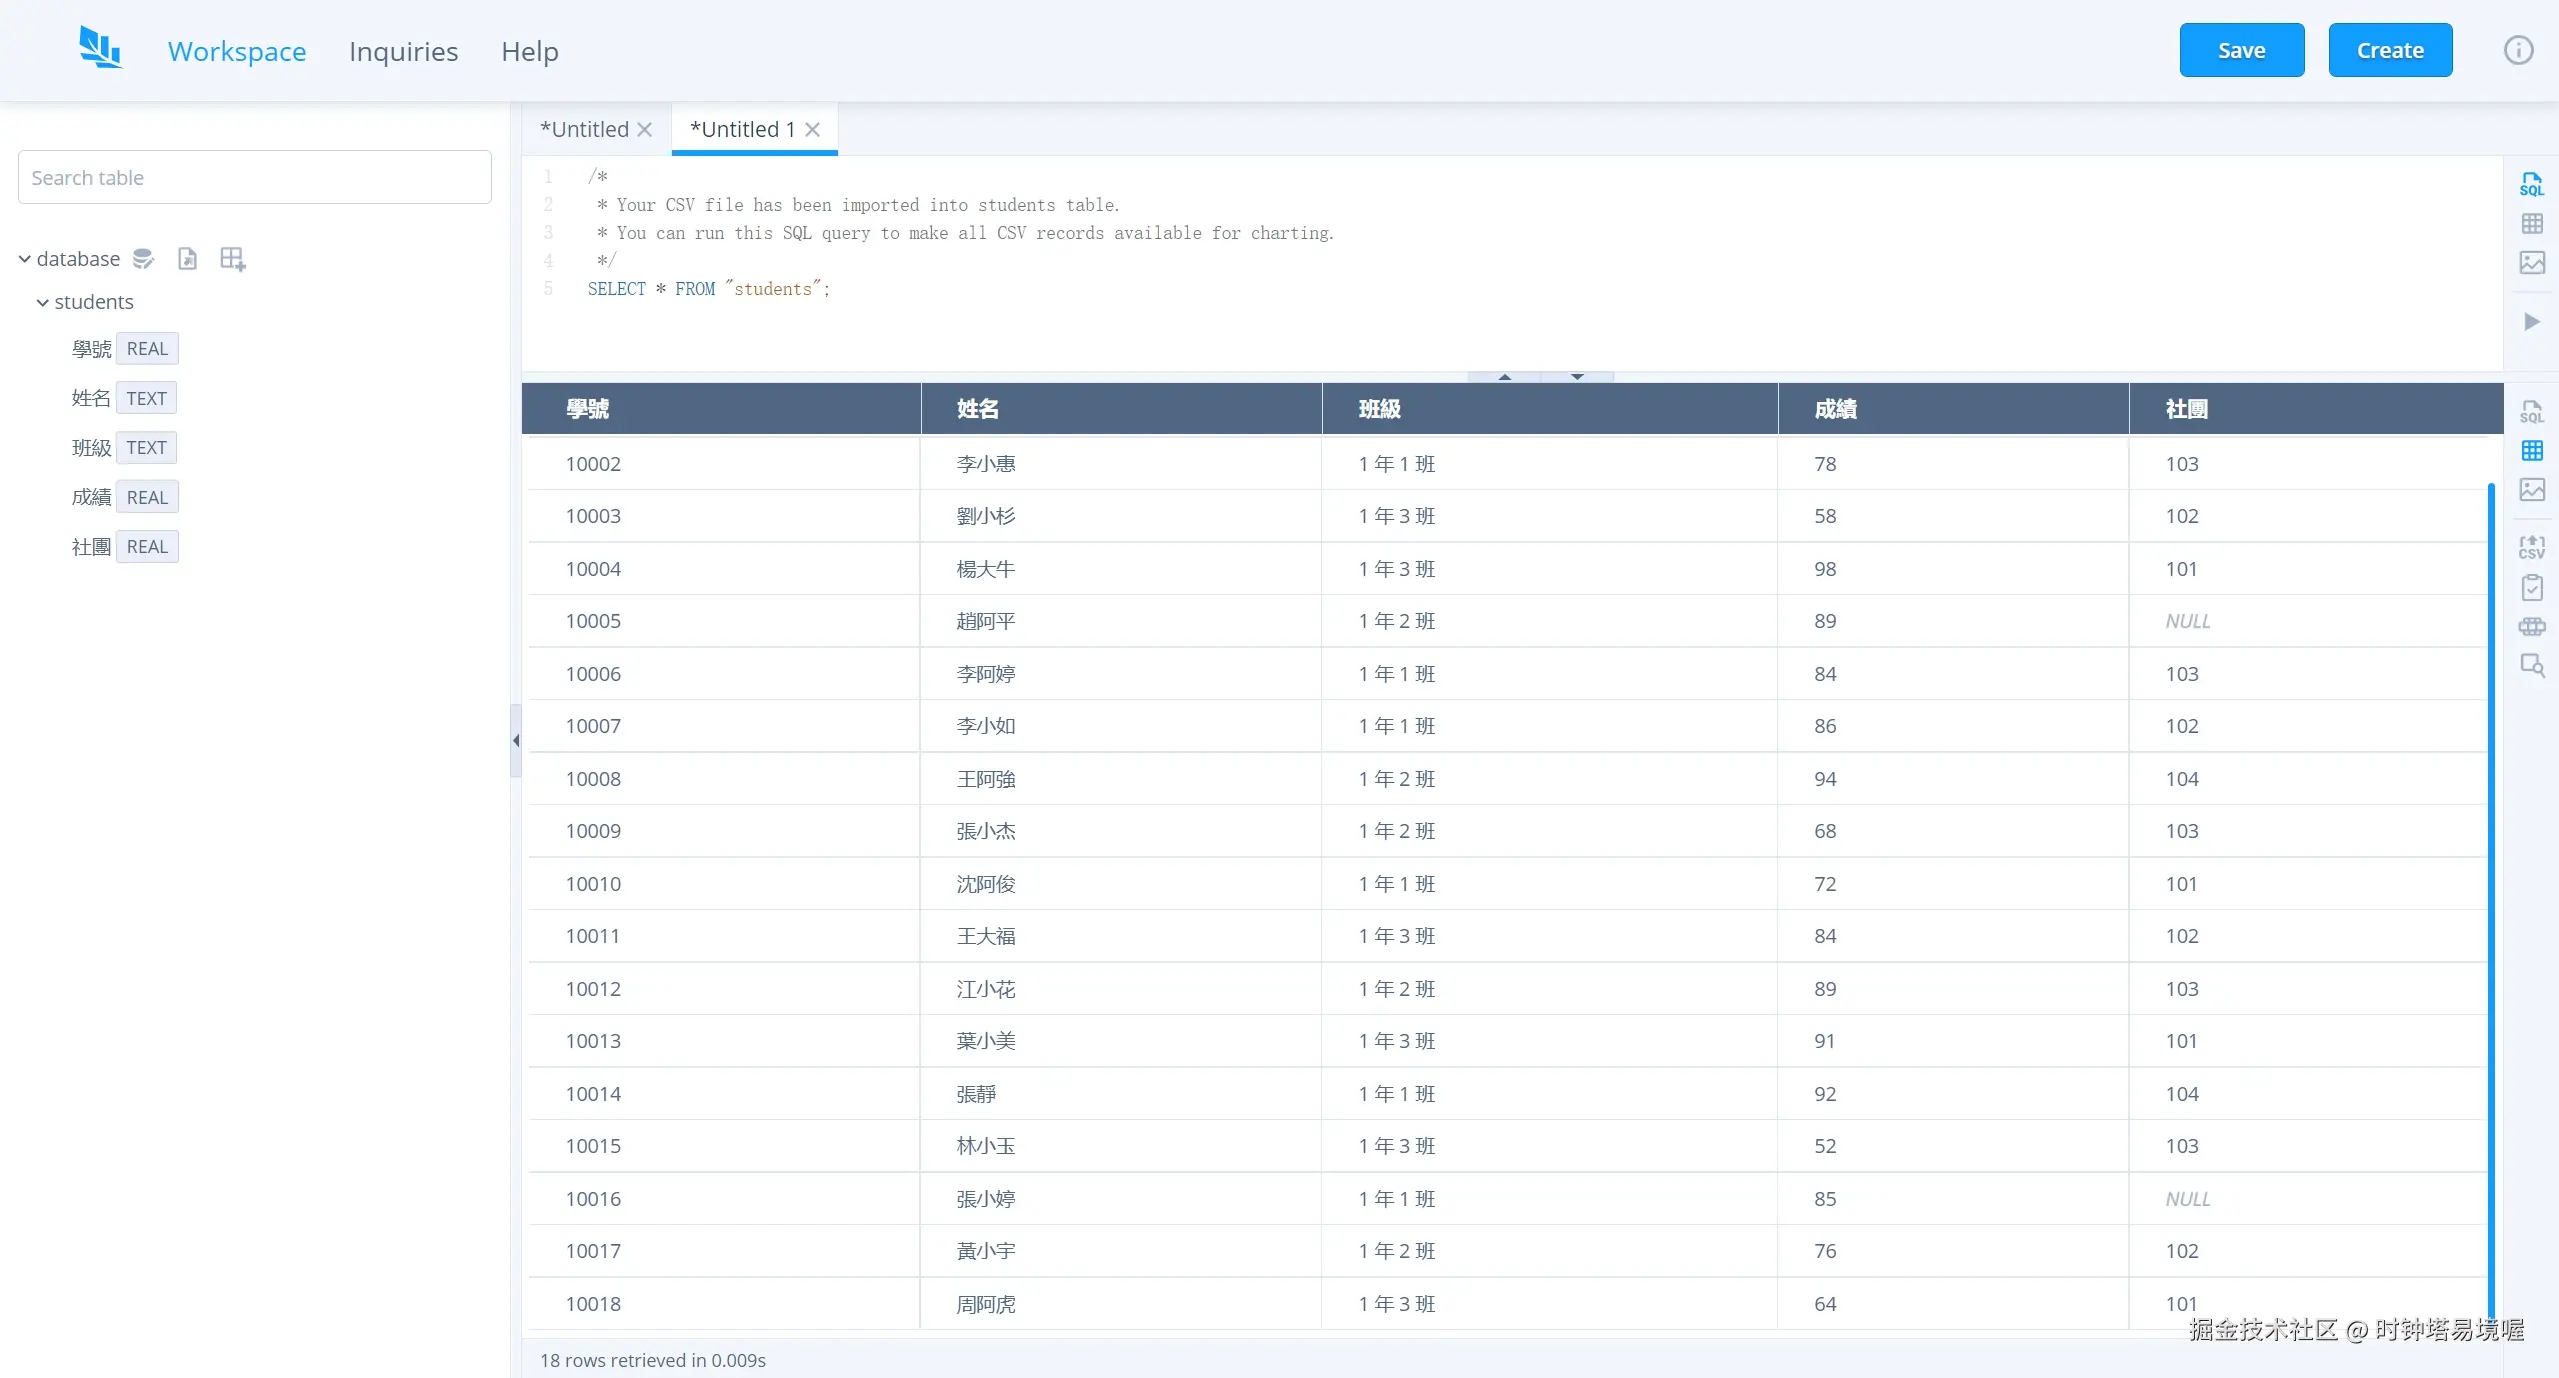Viewport: 2559px width, 1378px height.
Task: Click the pivot table icon in right sidebar
Action: click(x=2531, y=627)
